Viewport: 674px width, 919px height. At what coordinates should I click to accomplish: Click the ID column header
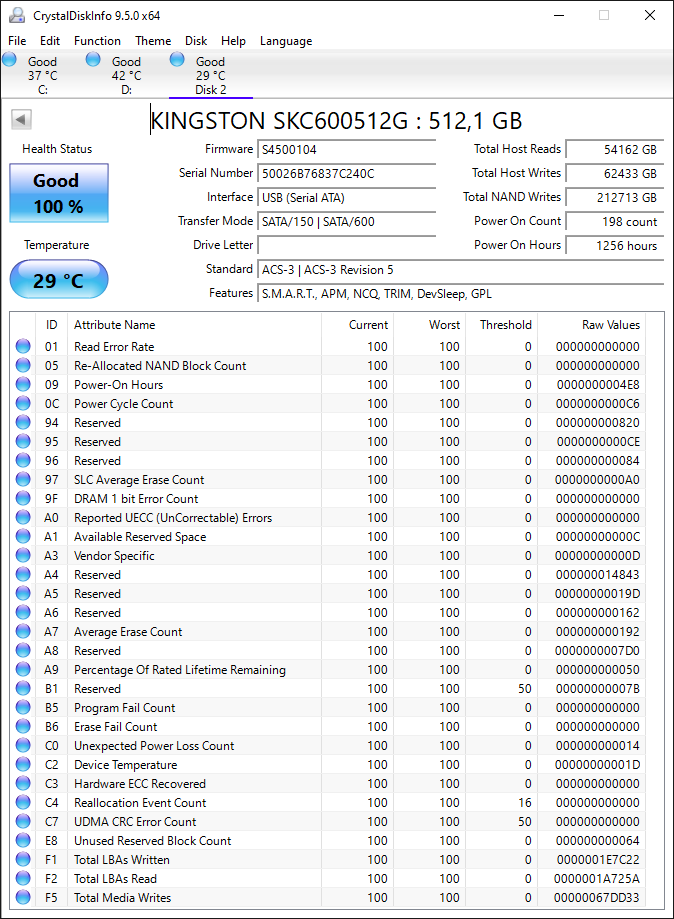click(52, 325)
